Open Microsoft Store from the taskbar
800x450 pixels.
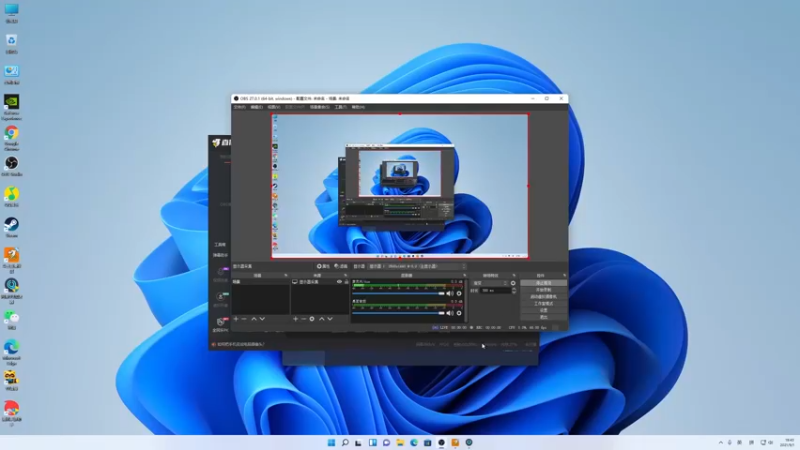[428, 442]
